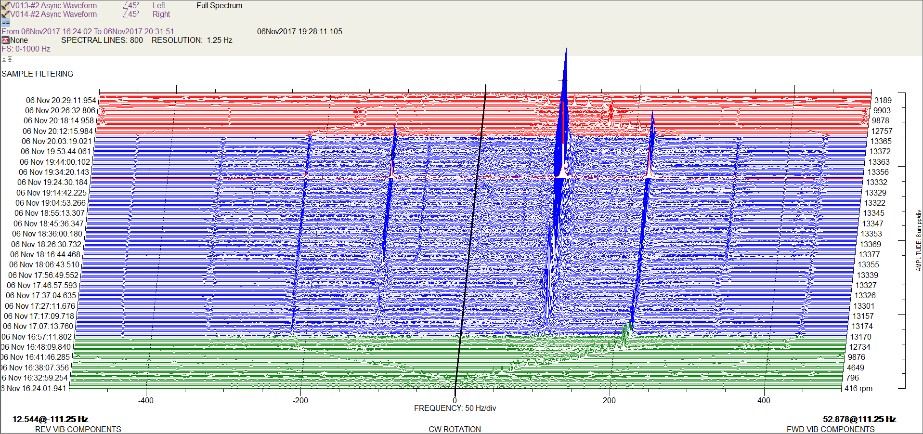Click the SAMPLE FILTERING label
This screenshot has width=923, height=434.
click(37, 74)
